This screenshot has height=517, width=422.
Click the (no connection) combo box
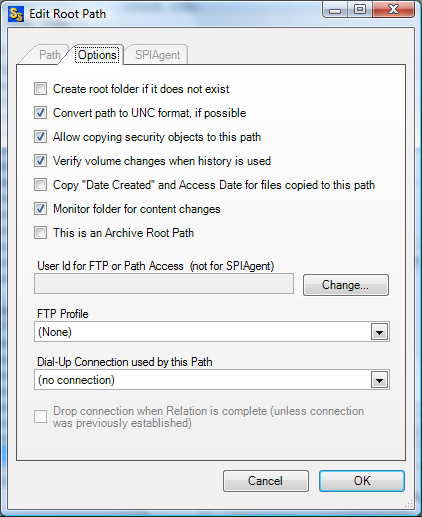tap(212, 380)
